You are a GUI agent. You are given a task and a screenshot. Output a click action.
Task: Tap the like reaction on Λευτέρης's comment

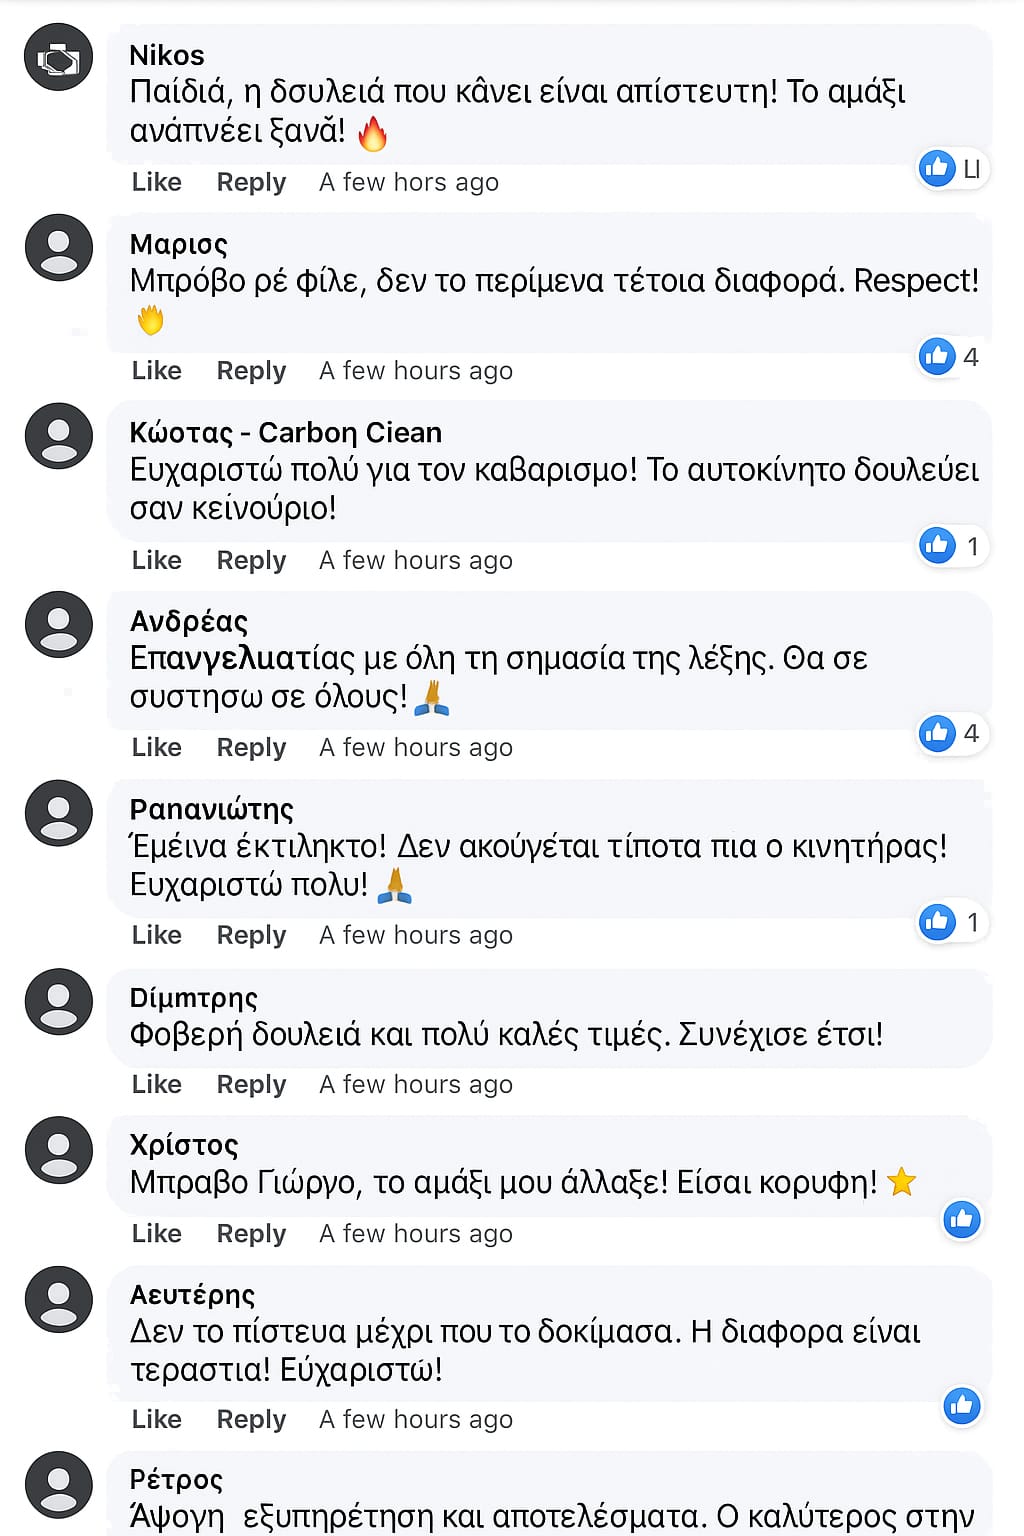click(962, 1406)
